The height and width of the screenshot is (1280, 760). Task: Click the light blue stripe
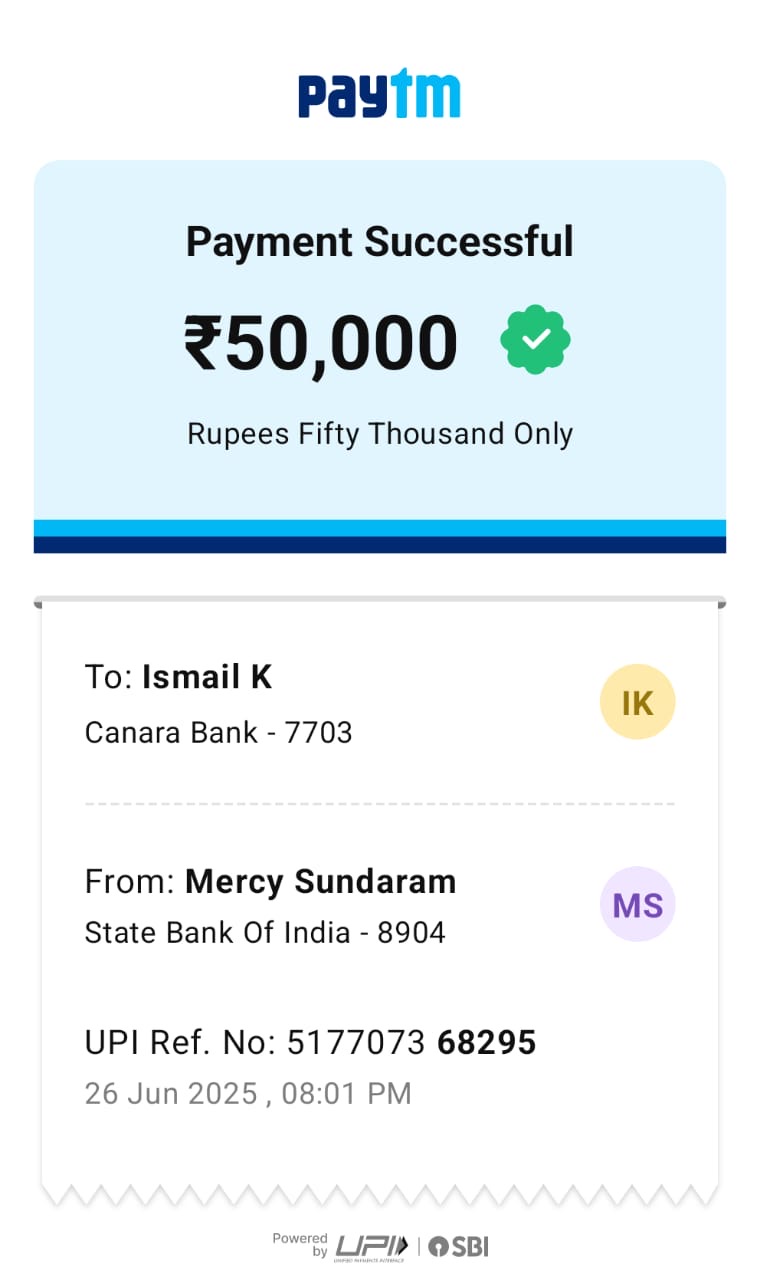click(x=380, y=528)
